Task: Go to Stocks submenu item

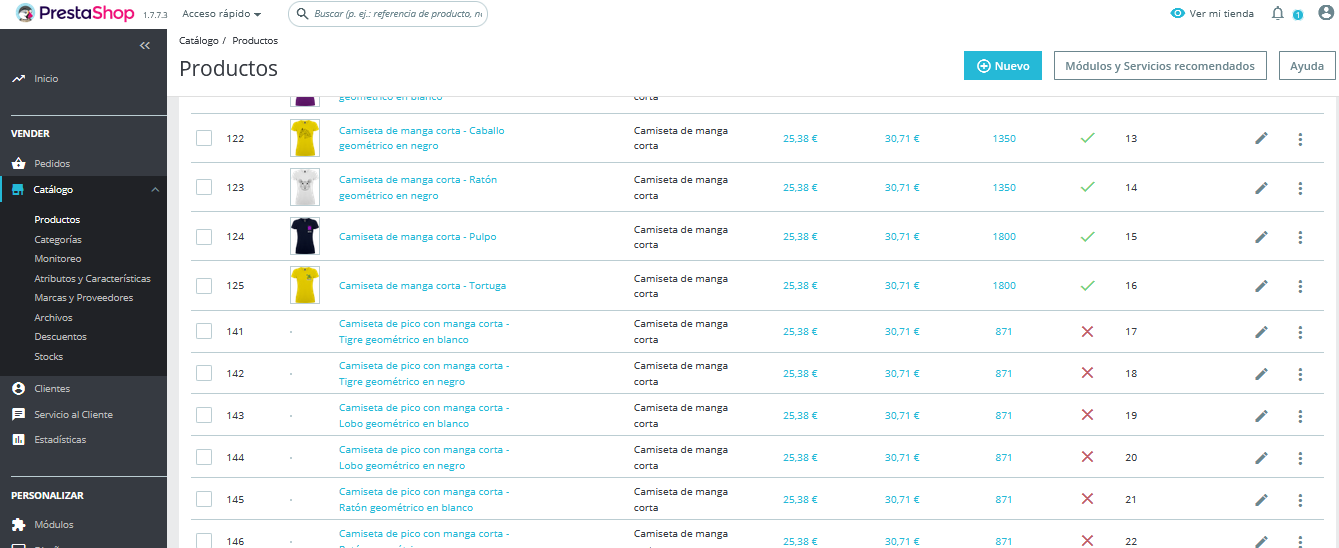Action: click(x=48, y=356)
